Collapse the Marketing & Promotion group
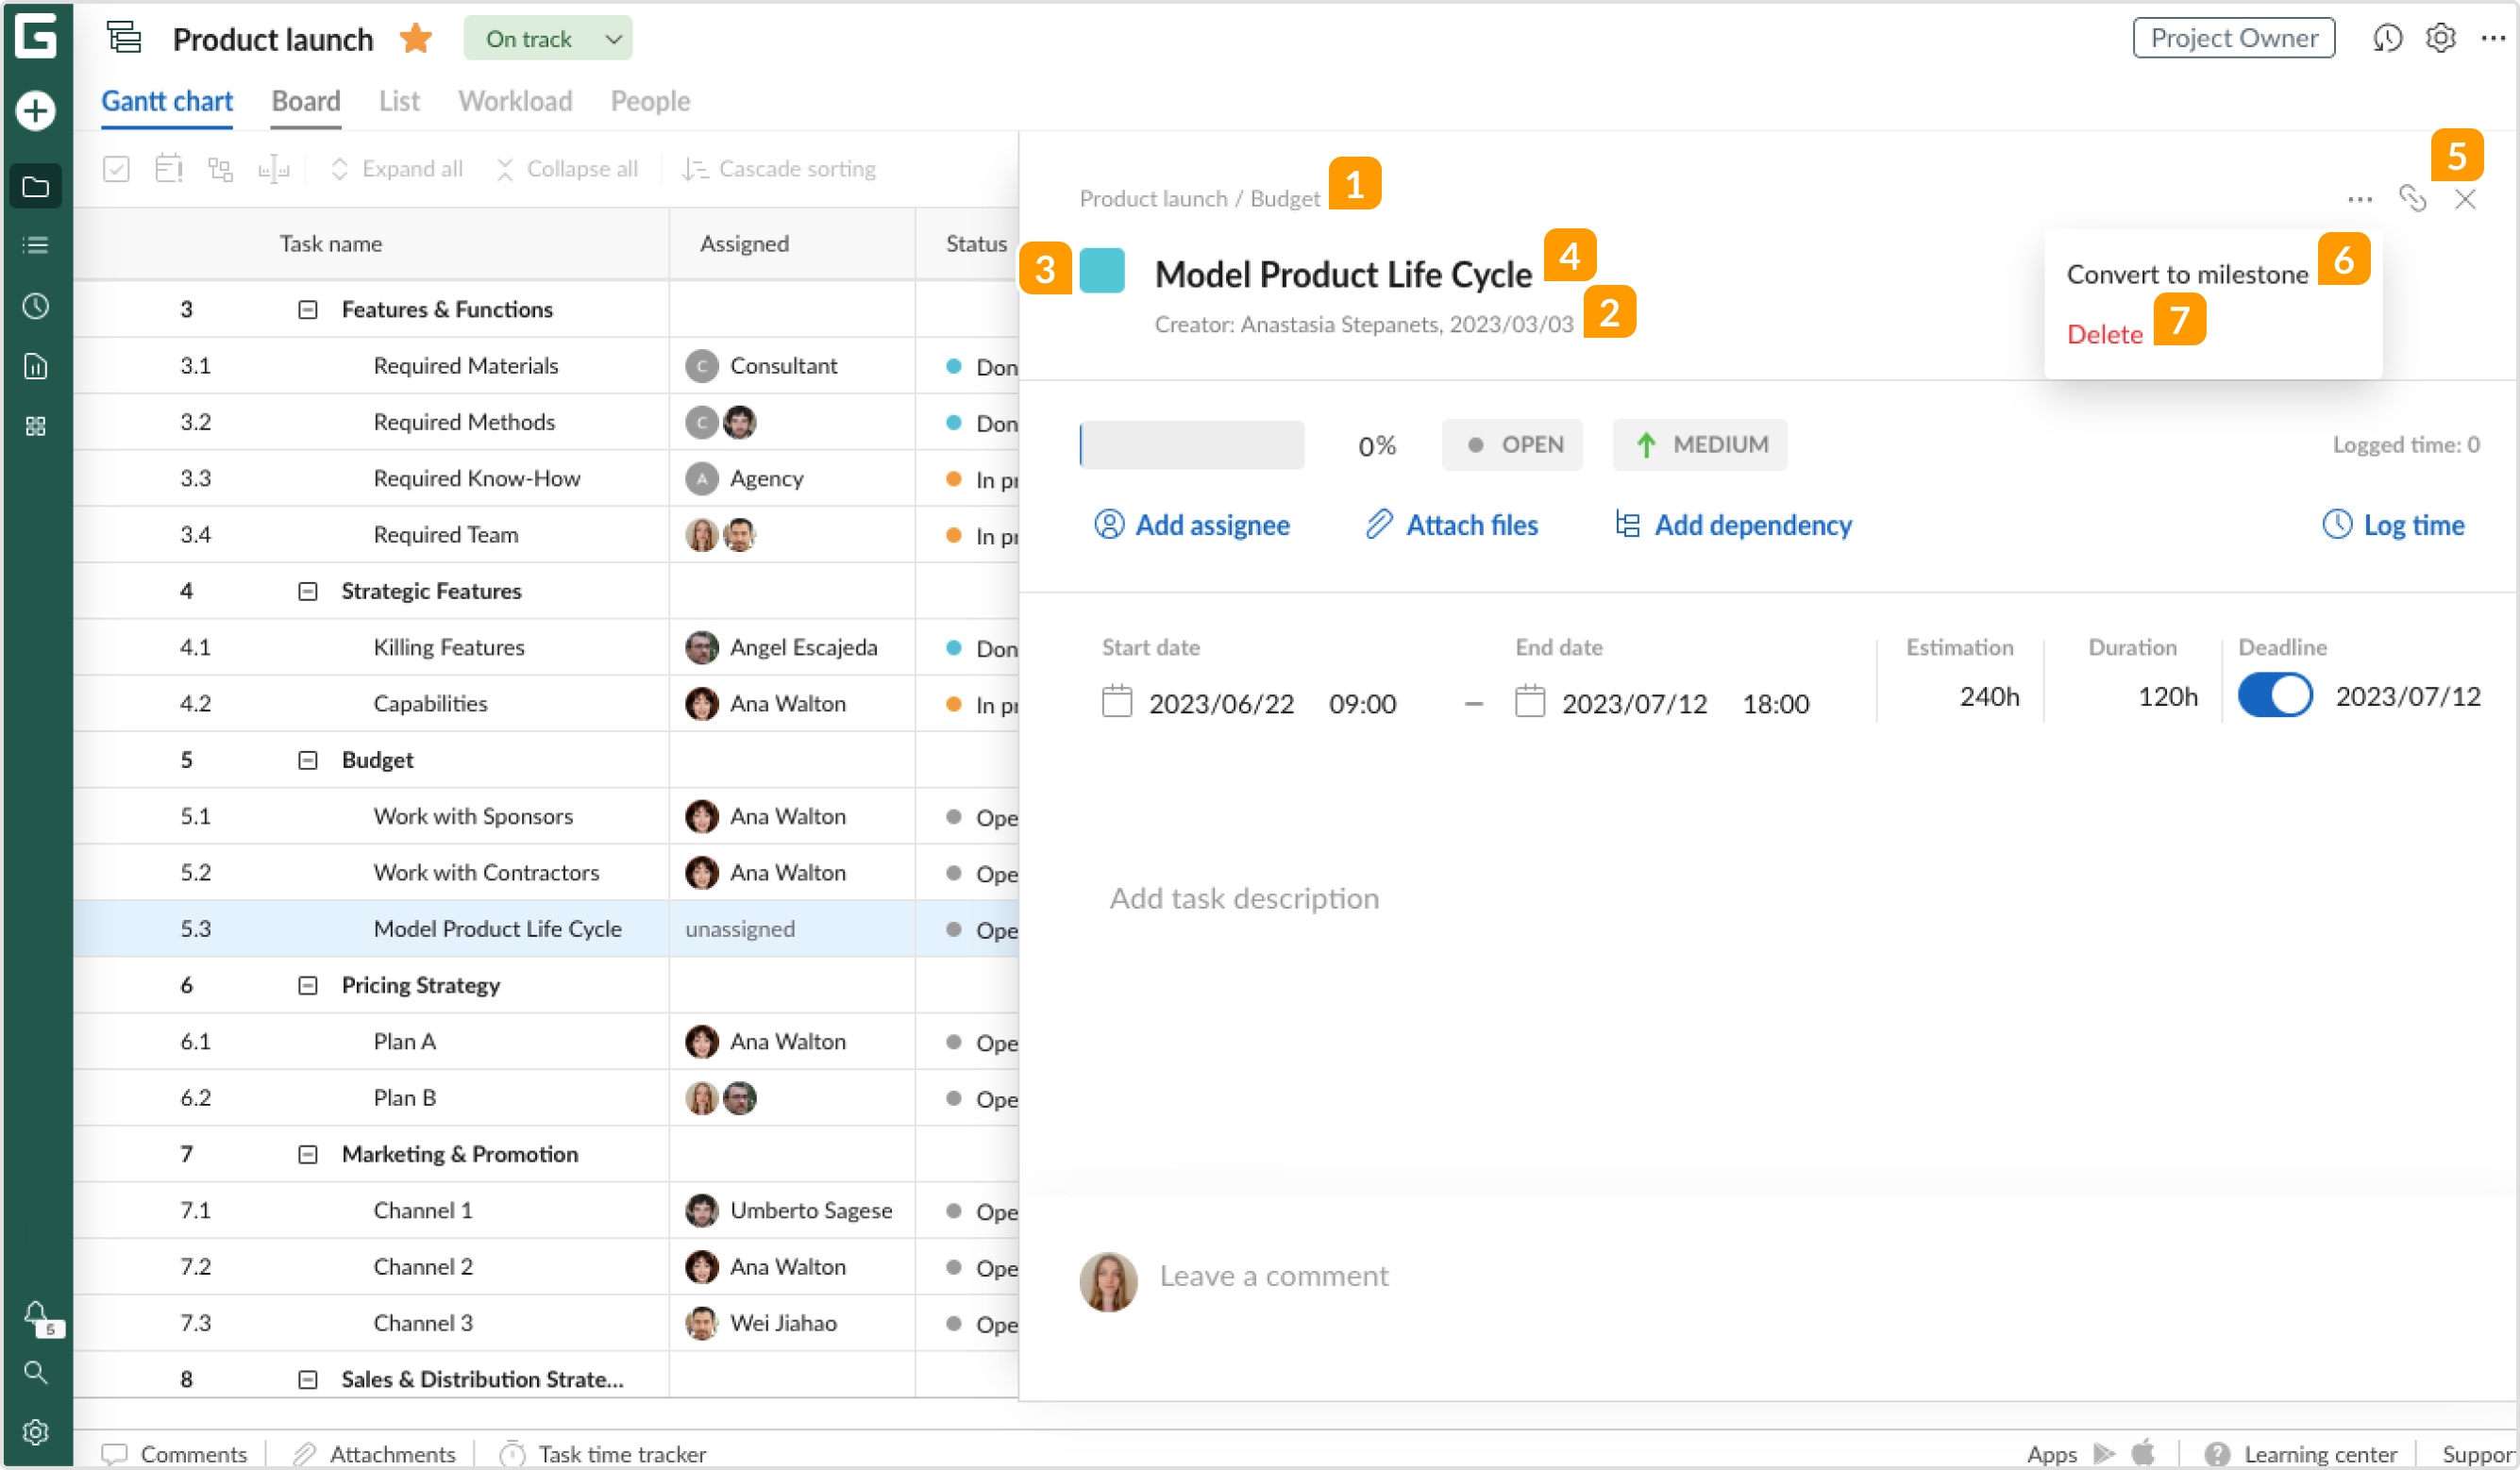This screenshot has width=2520, height=1470. pos(308,1154)
